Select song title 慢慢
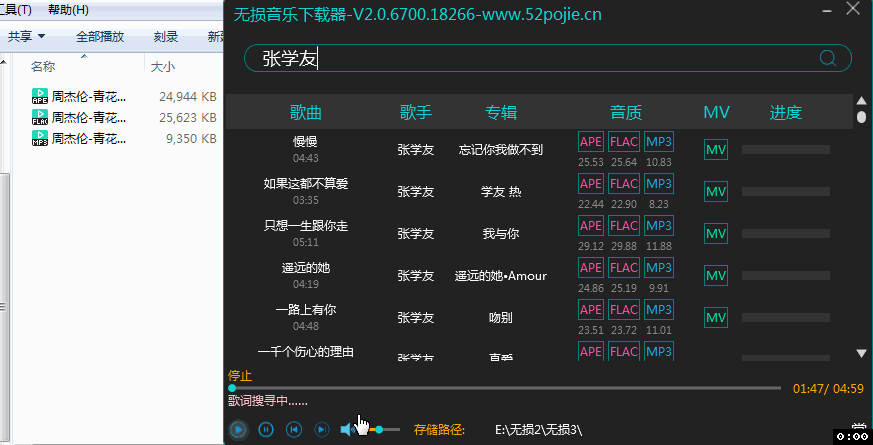The height and width of the screenshot is (445, 873). [x=305, y=141]
